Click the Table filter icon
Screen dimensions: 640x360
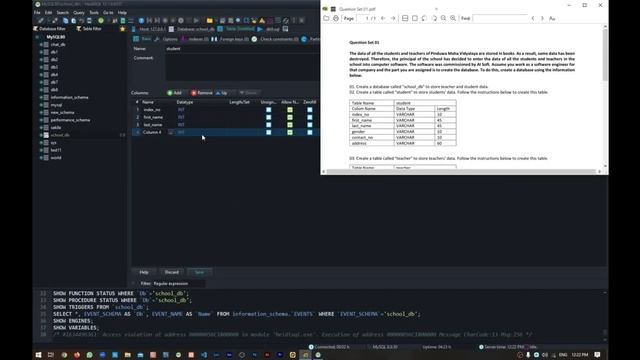(79, 29)
